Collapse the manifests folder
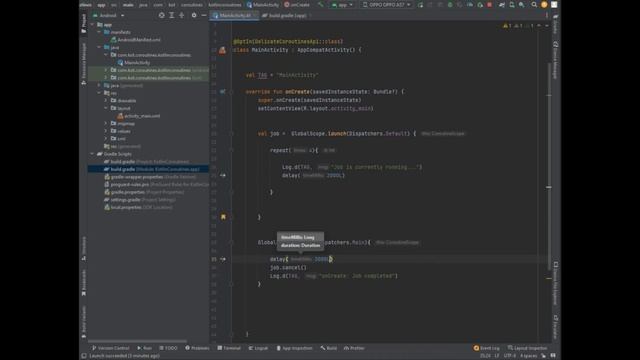Image resolution: width=640 pixels, height=360 pixels. (99, 32)
